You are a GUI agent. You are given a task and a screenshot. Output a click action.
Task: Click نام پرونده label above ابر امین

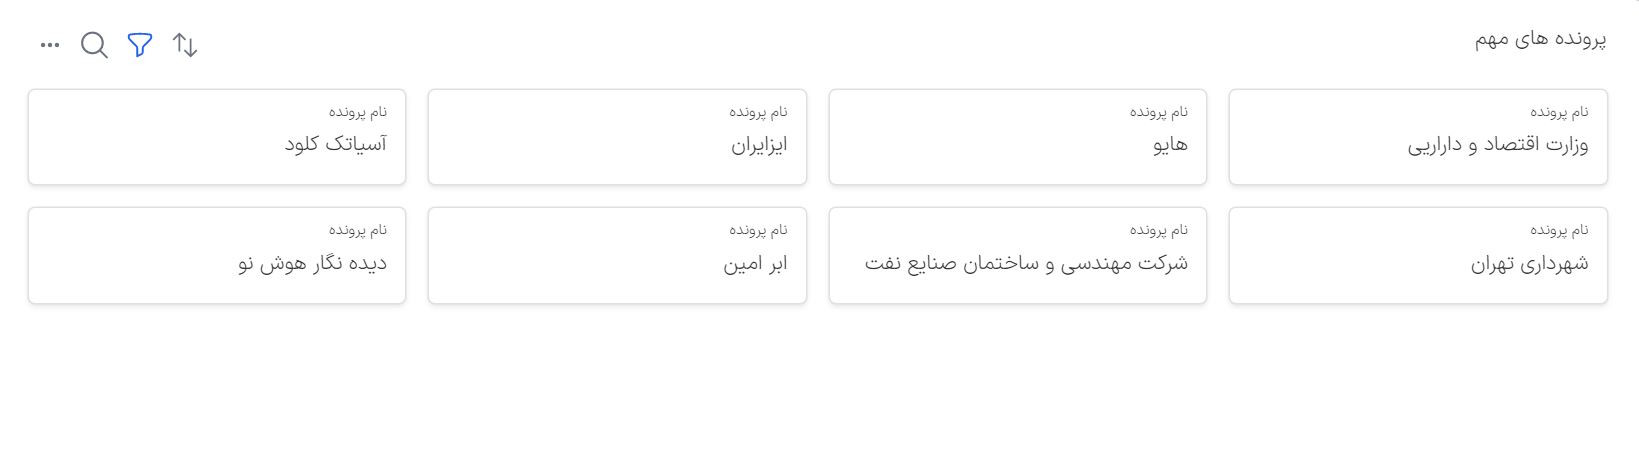coord(758,230)
